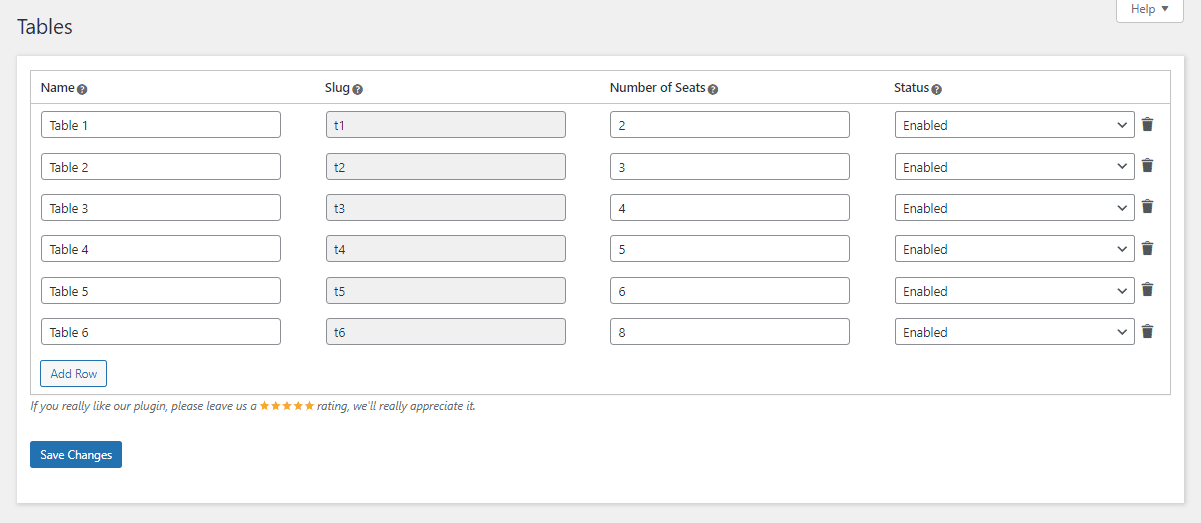Focus the seats field containing 8

coord(729,332)
